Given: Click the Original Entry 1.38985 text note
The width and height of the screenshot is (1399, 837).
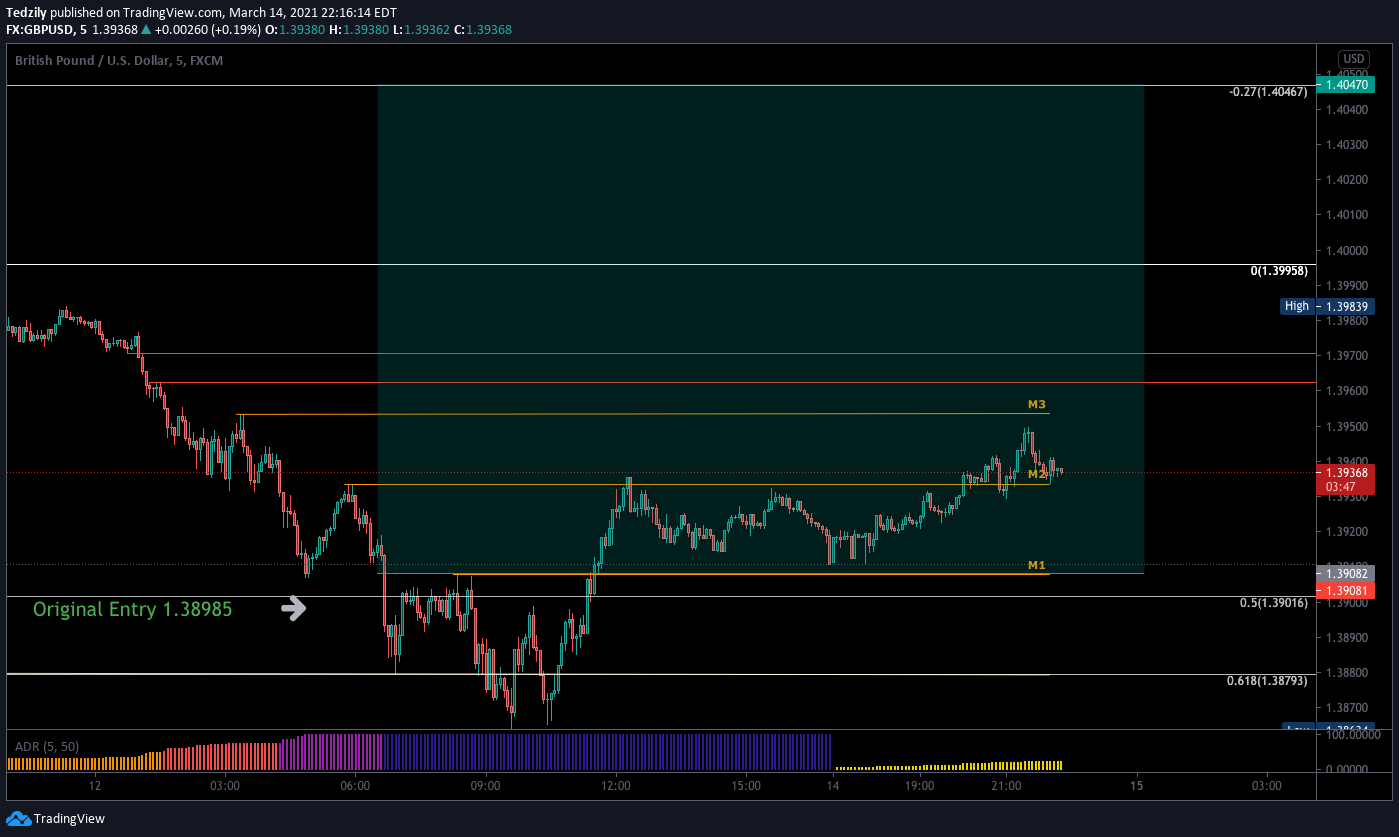Looking at the screenshot, I should (132, 608).
